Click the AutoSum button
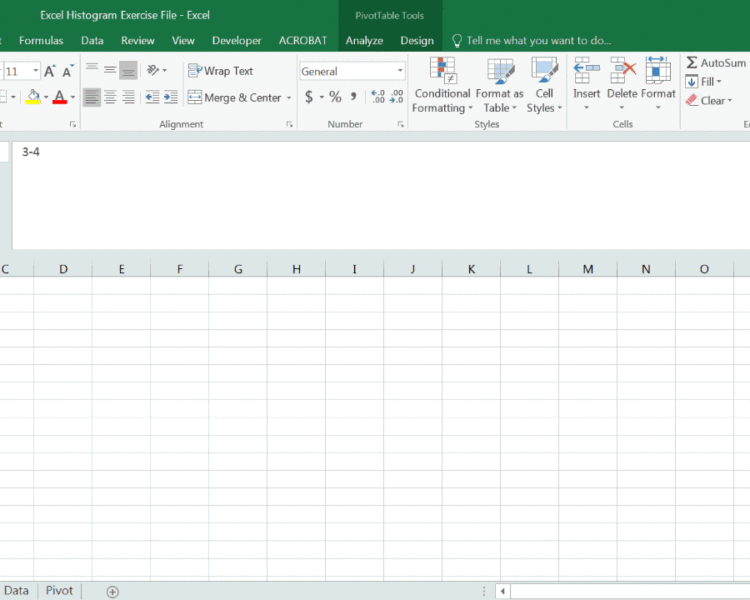The width and height of the screenshot is (750, 600). [715, 63]
